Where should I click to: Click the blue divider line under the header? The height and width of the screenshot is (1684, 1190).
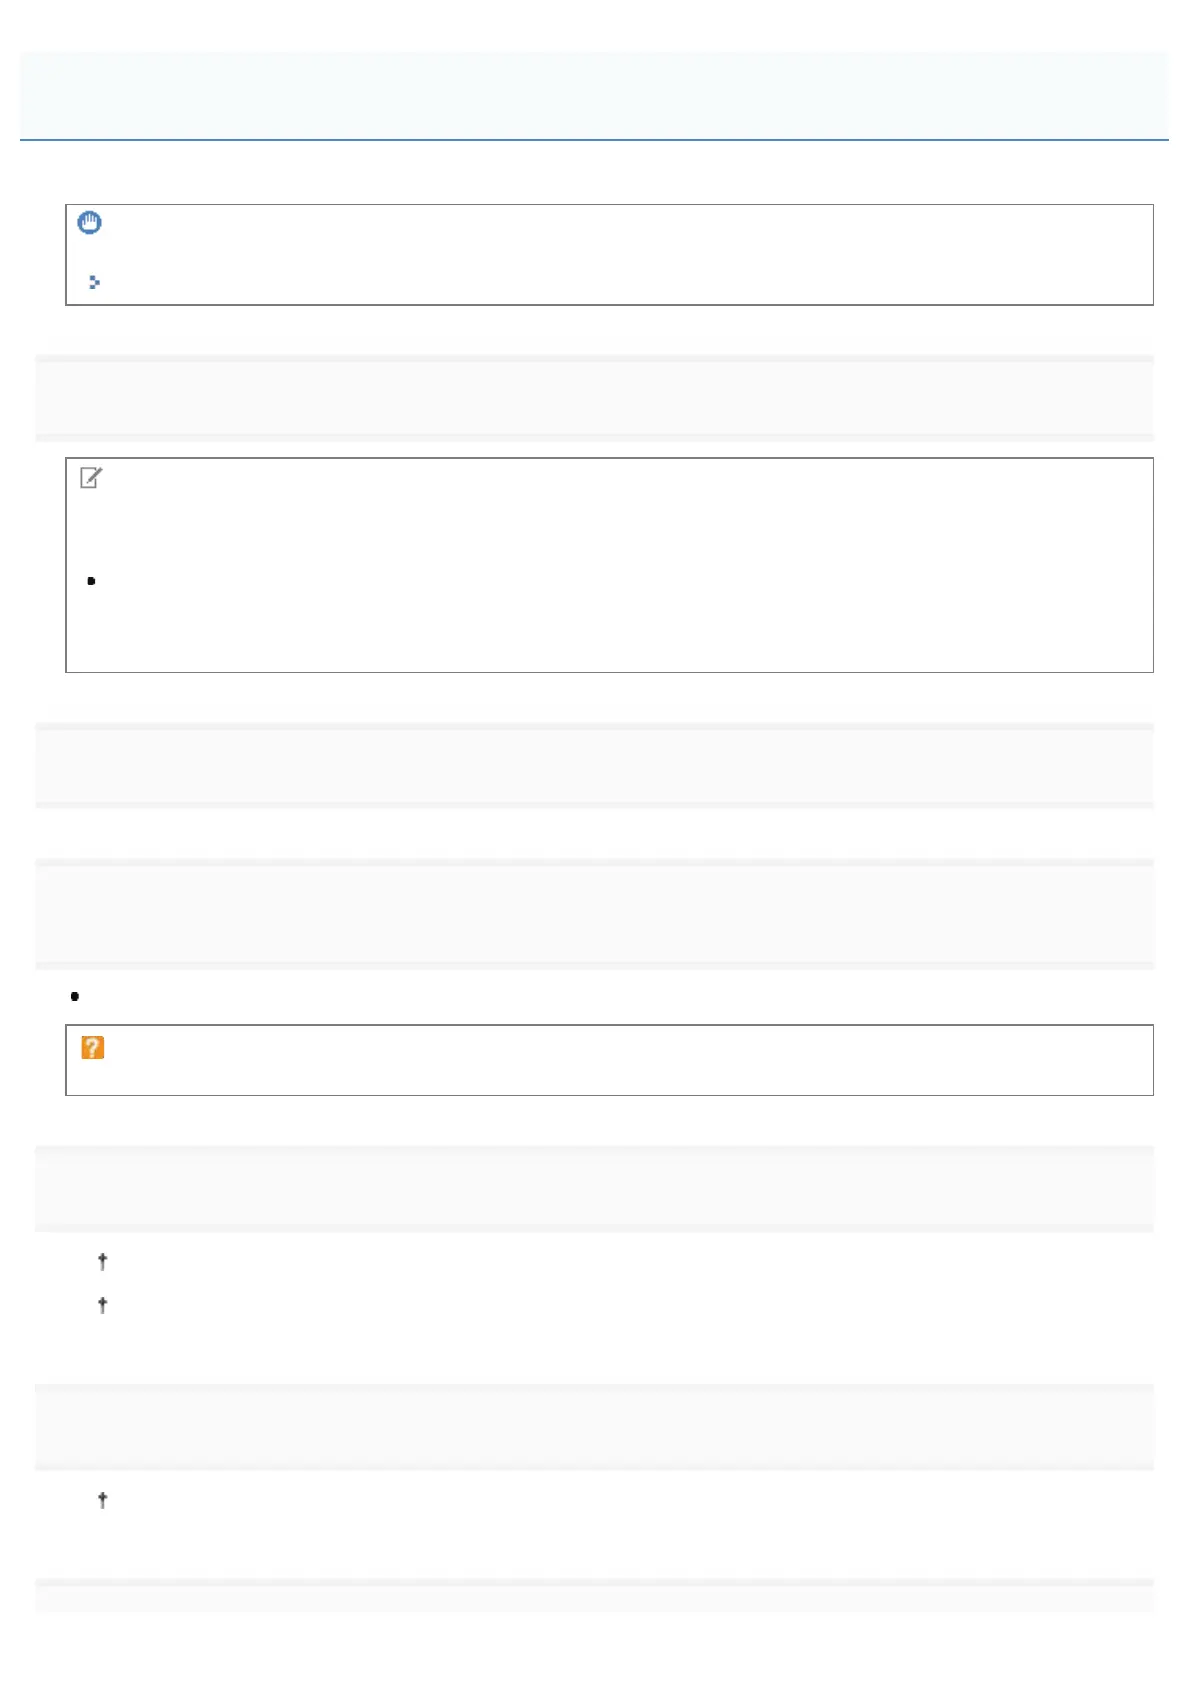click(x=594, y=140)
